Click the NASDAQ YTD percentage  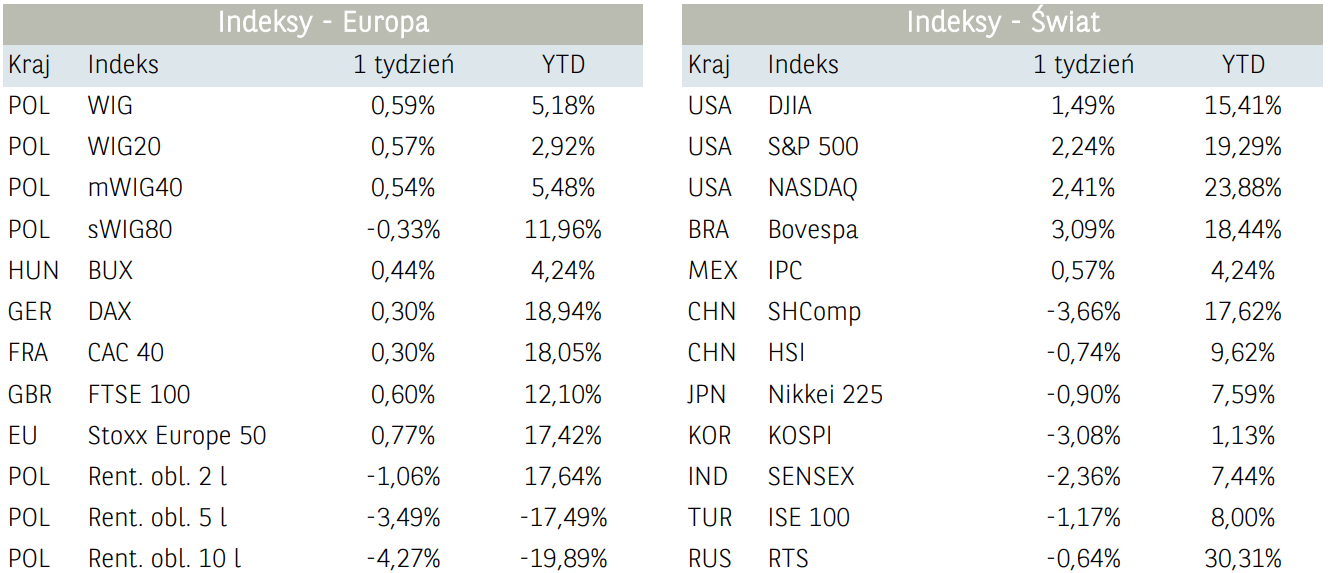(x=1243, y=188)
